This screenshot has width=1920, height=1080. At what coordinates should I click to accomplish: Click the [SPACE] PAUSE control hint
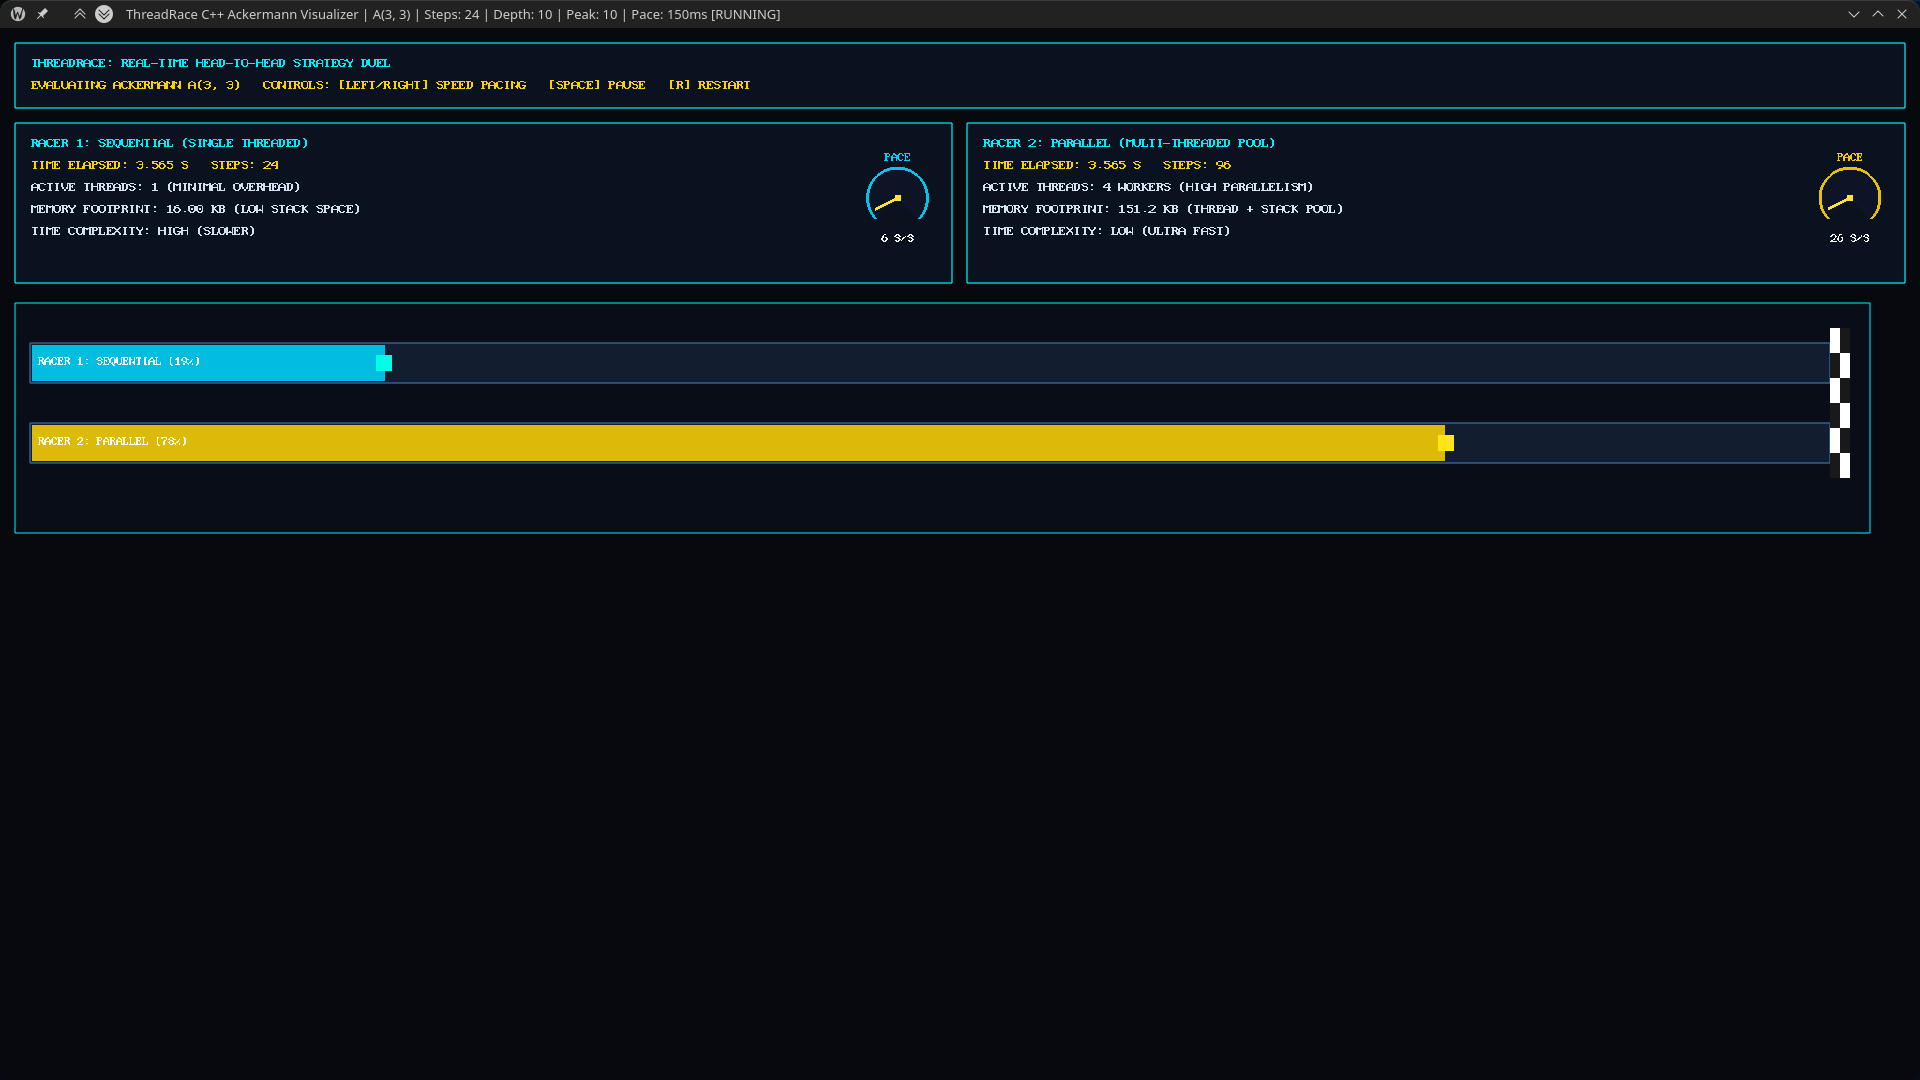[x=597, y=85]
